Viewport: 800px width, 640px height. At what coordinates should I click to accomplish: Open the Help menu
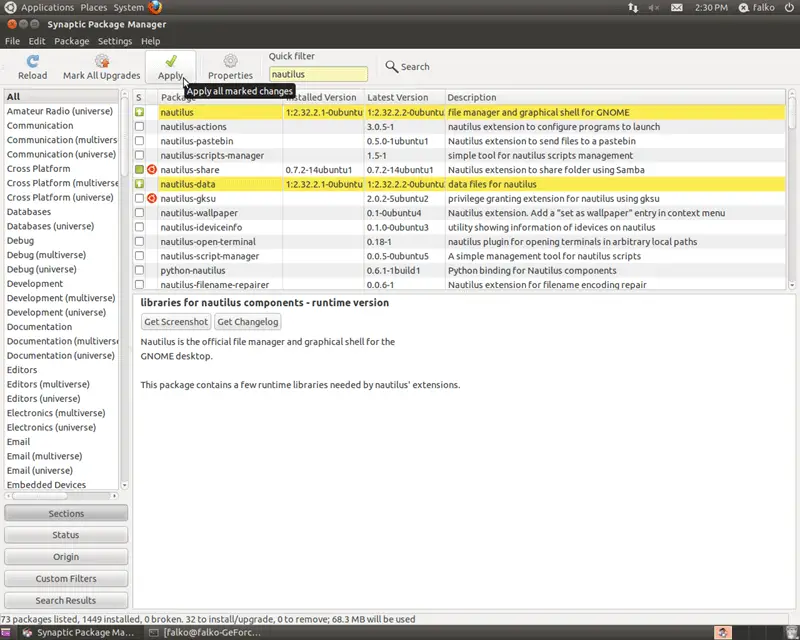pyautogui.click(x=151, y=41)
